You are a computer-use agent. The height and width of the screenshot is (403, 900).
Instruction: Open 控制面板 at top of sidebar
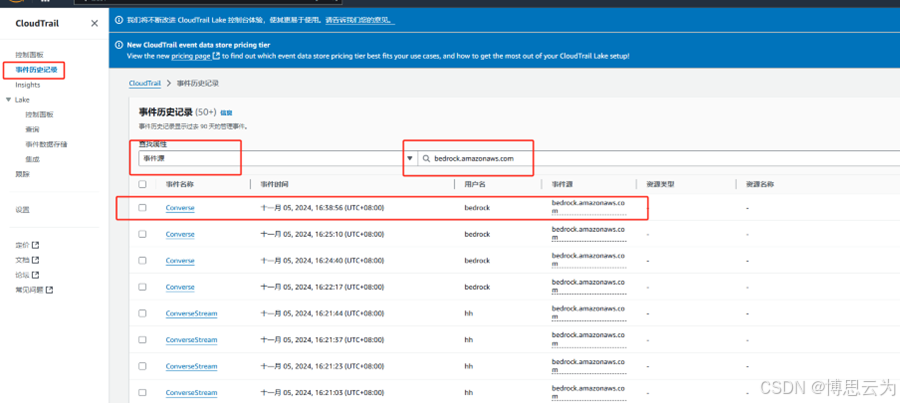[29, 55]
